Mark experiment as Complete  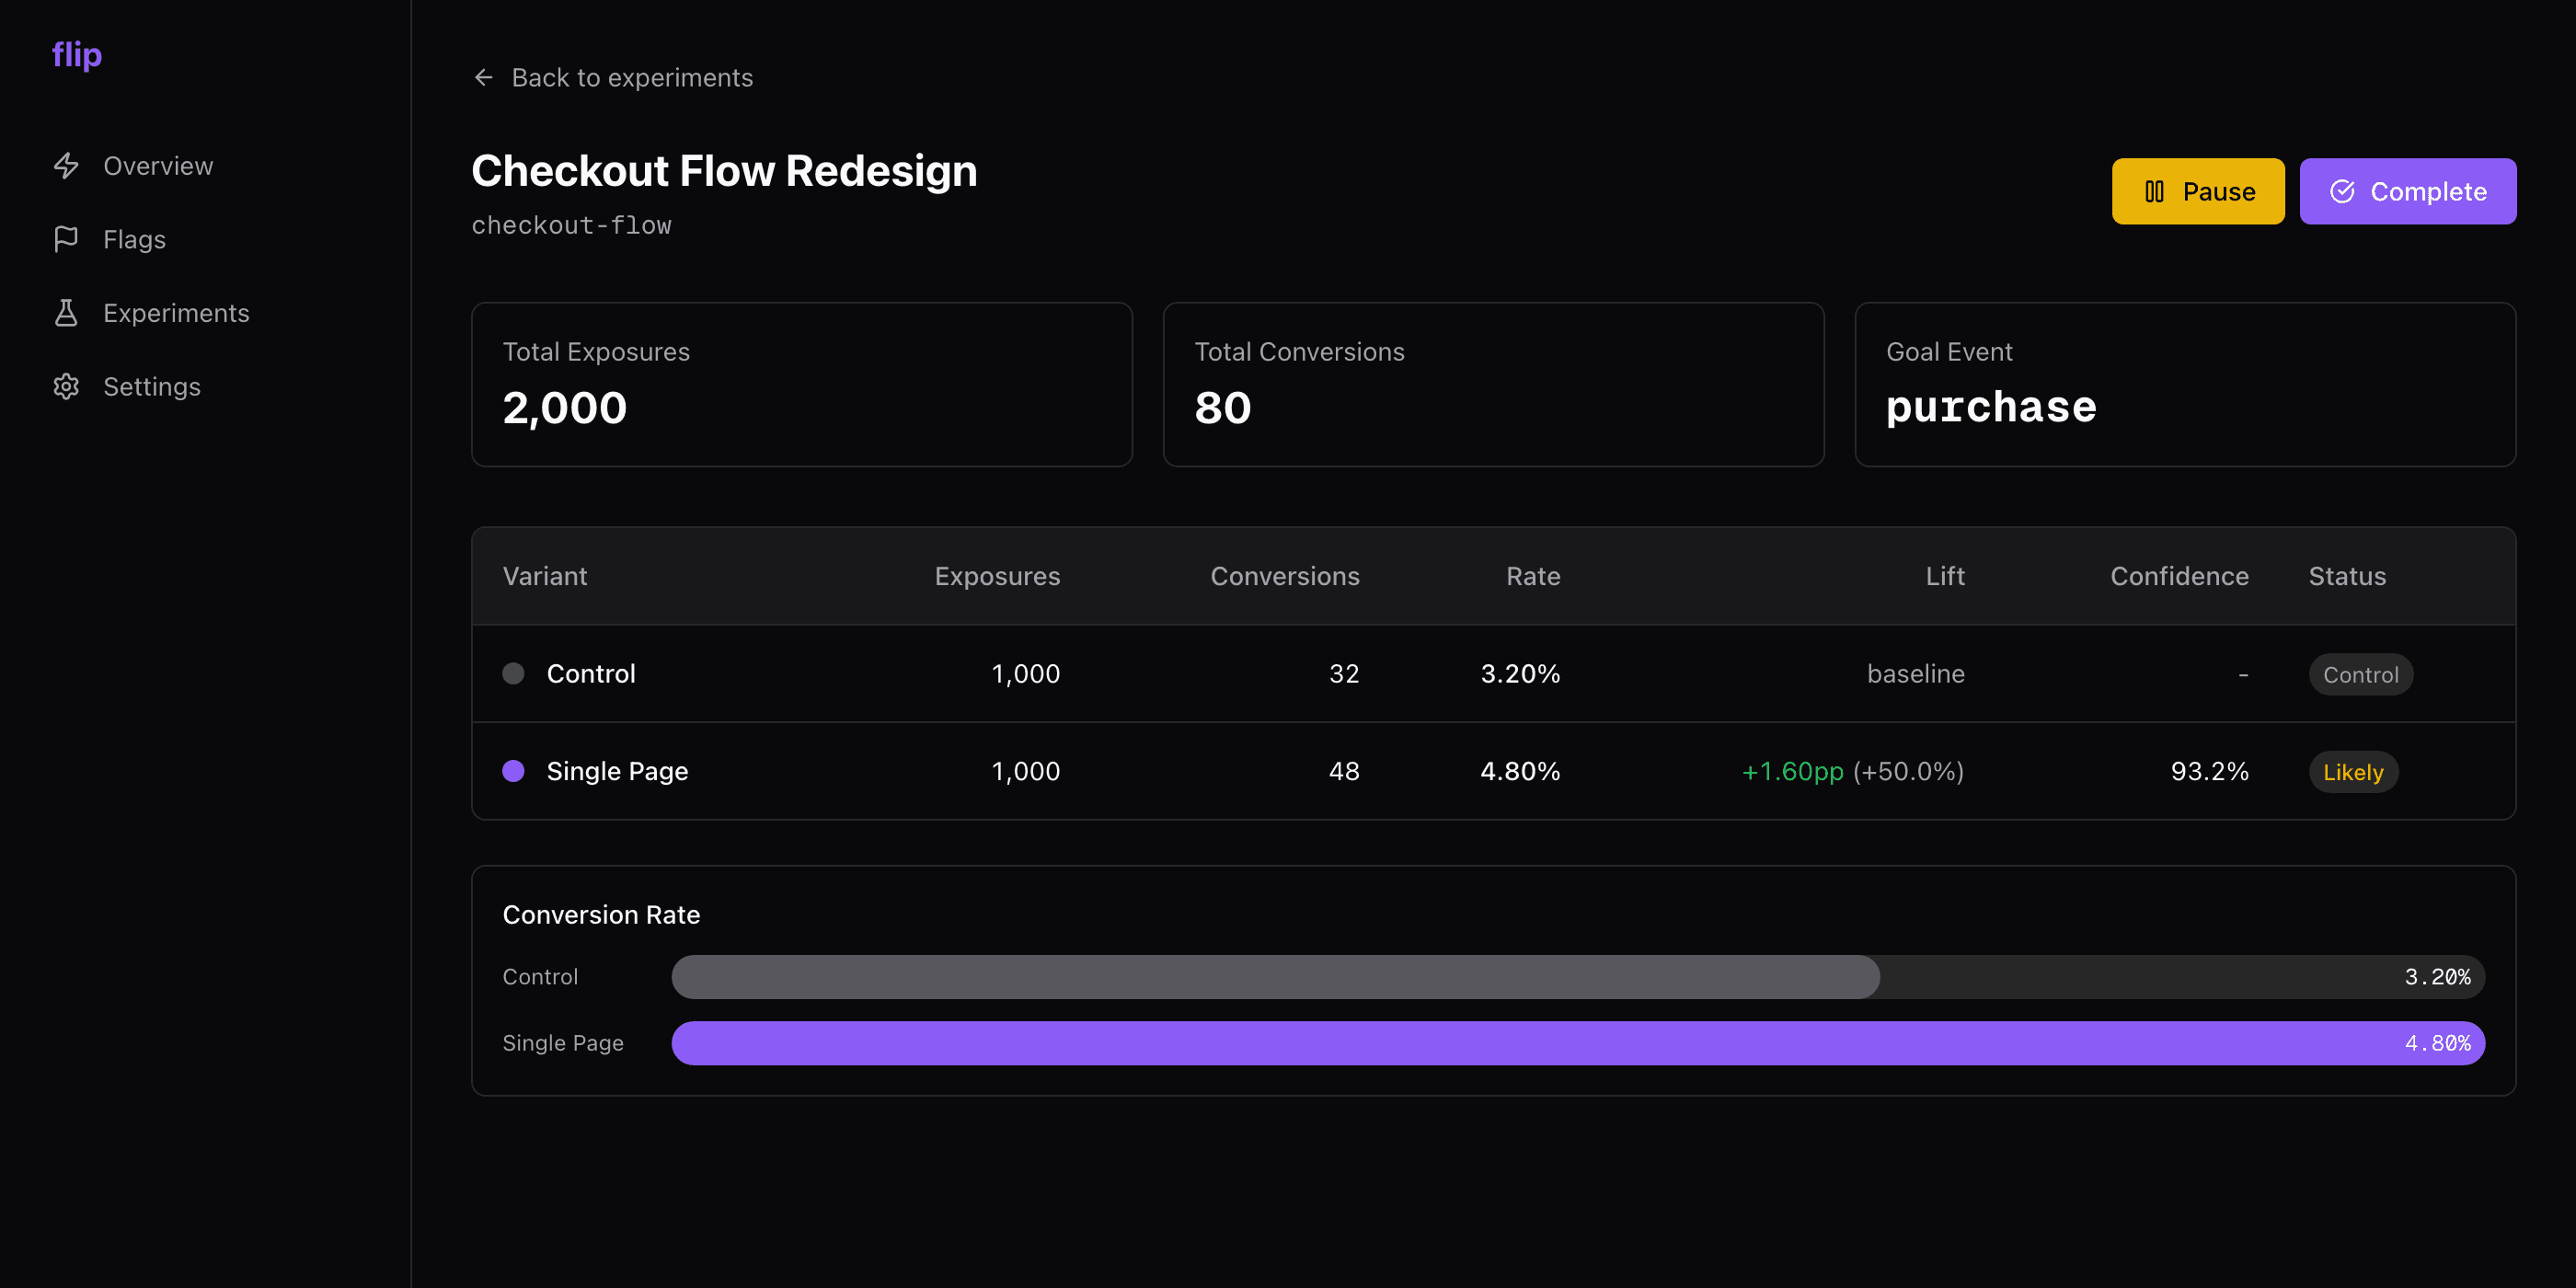2407,191
